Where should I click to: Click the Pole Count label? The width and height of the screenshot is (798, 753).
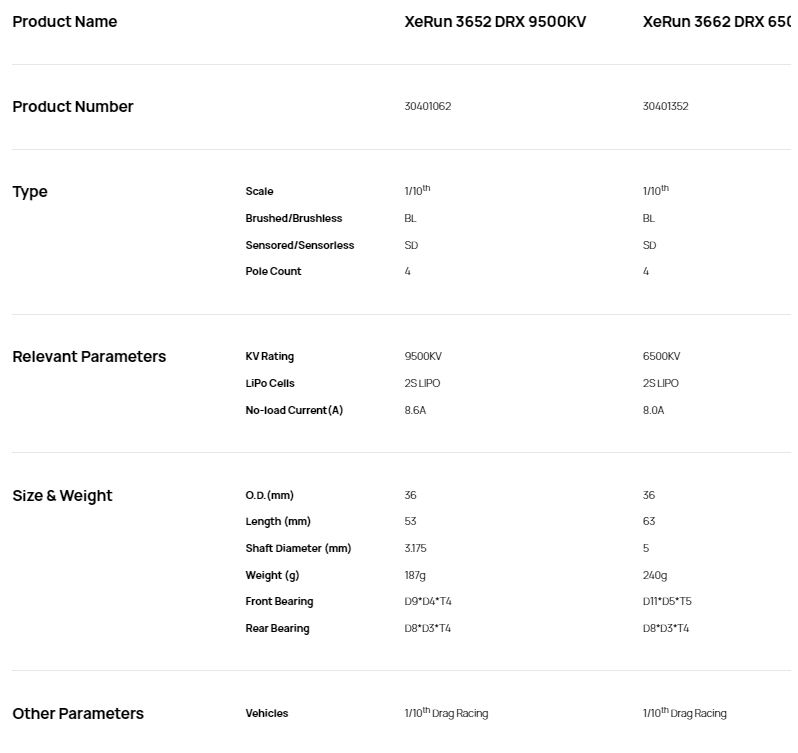pyautogui.click(x=273, y=271)
